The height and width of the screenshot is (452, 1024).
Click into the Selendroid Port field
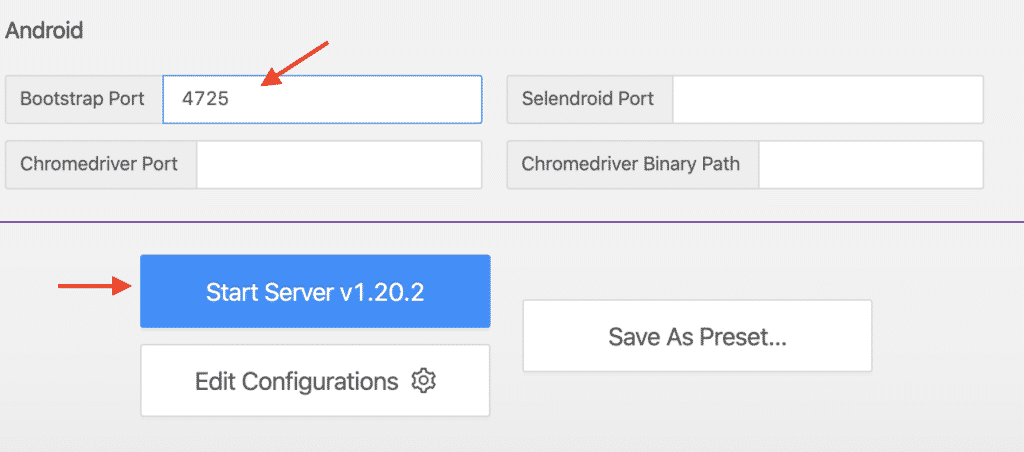coord(828,99)
